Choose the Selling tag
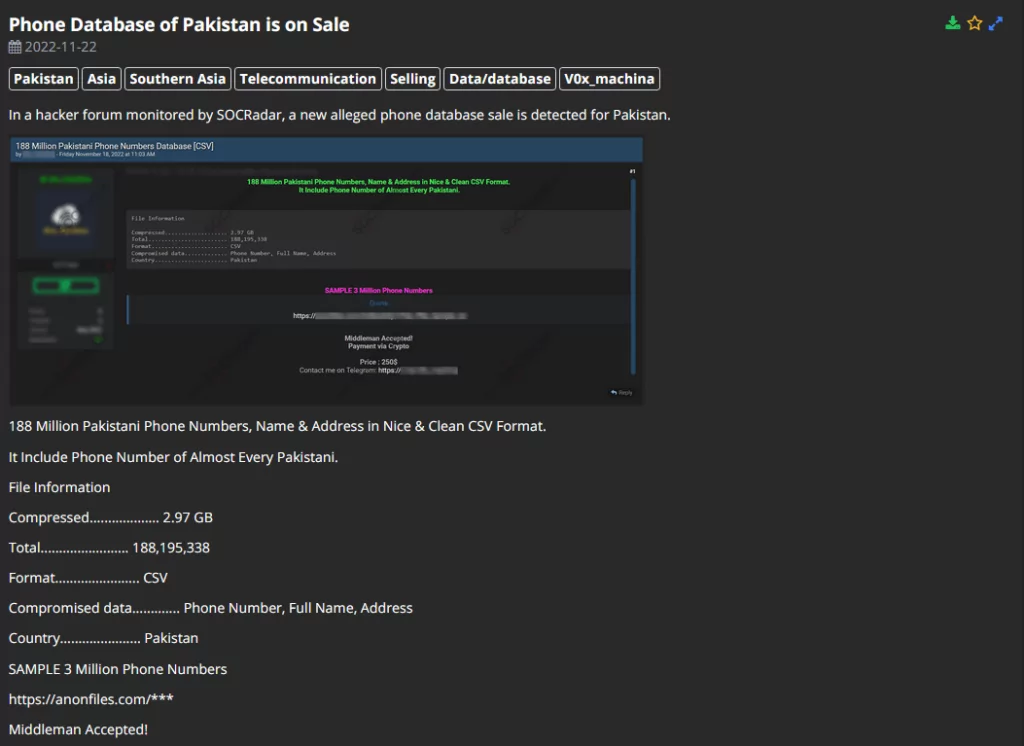Viewport: 1024px width, 746px height. (413, 79)
